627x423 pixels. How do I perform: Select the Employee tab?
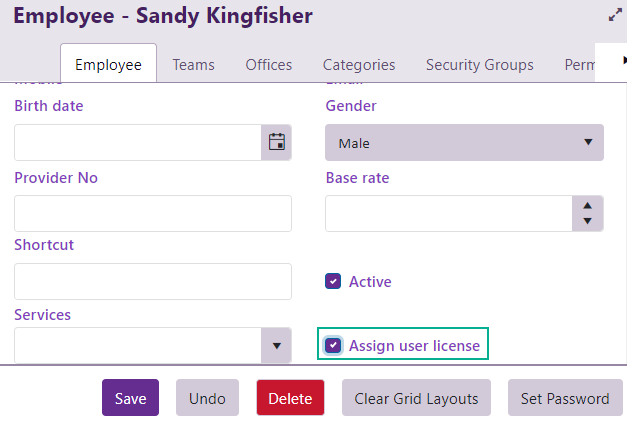tap(108, 65)
